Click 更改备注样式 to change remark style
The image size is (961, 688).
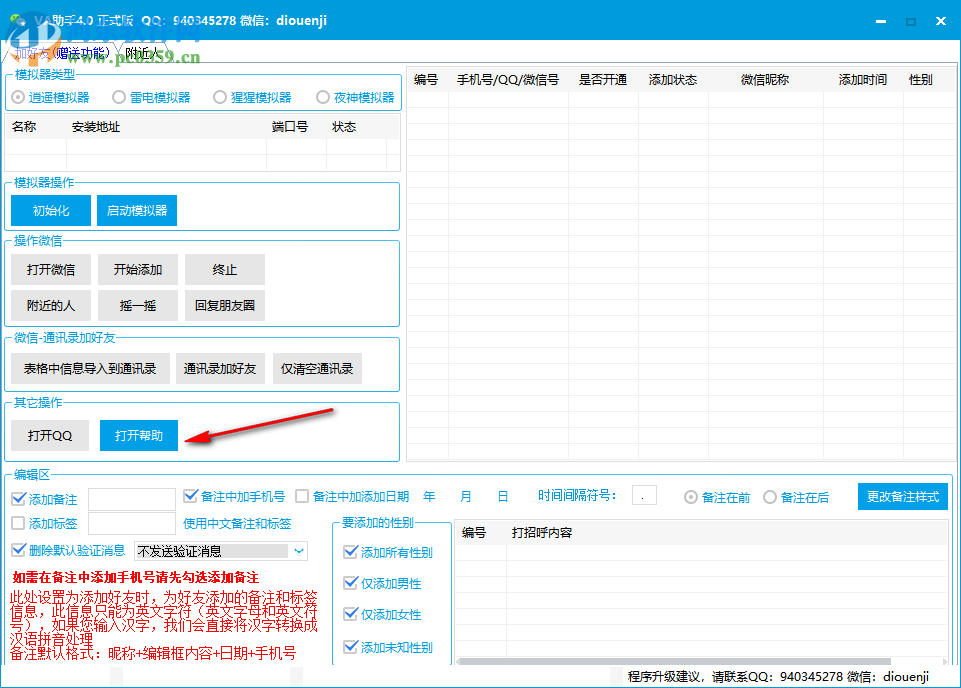click(x=902, y=496)
